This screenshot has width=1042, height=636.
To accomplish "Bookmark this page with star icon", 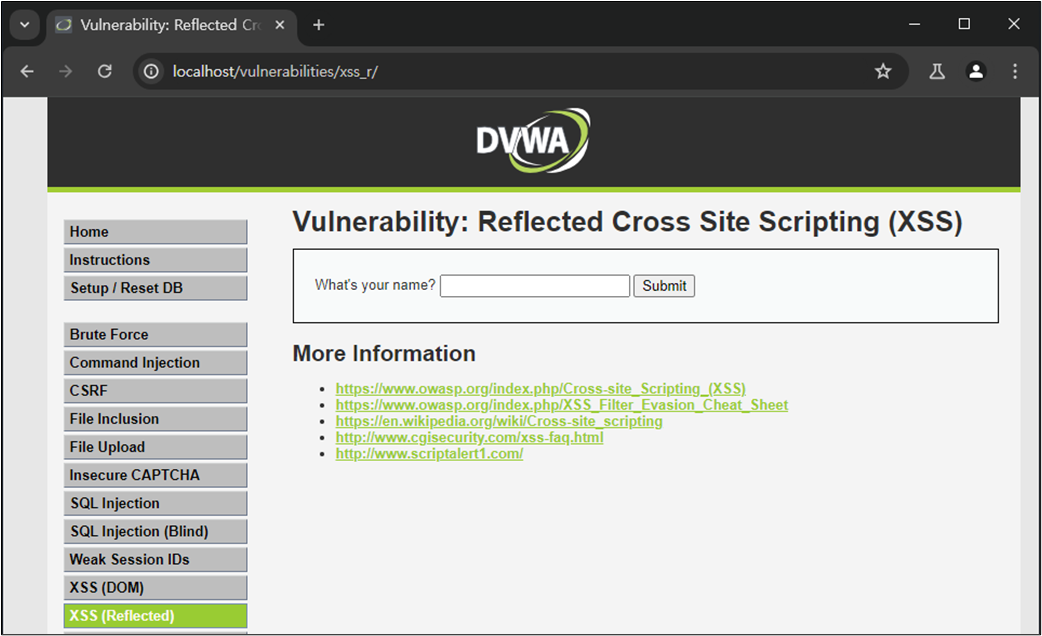I will pyautogui.click(x=883, y=71).
